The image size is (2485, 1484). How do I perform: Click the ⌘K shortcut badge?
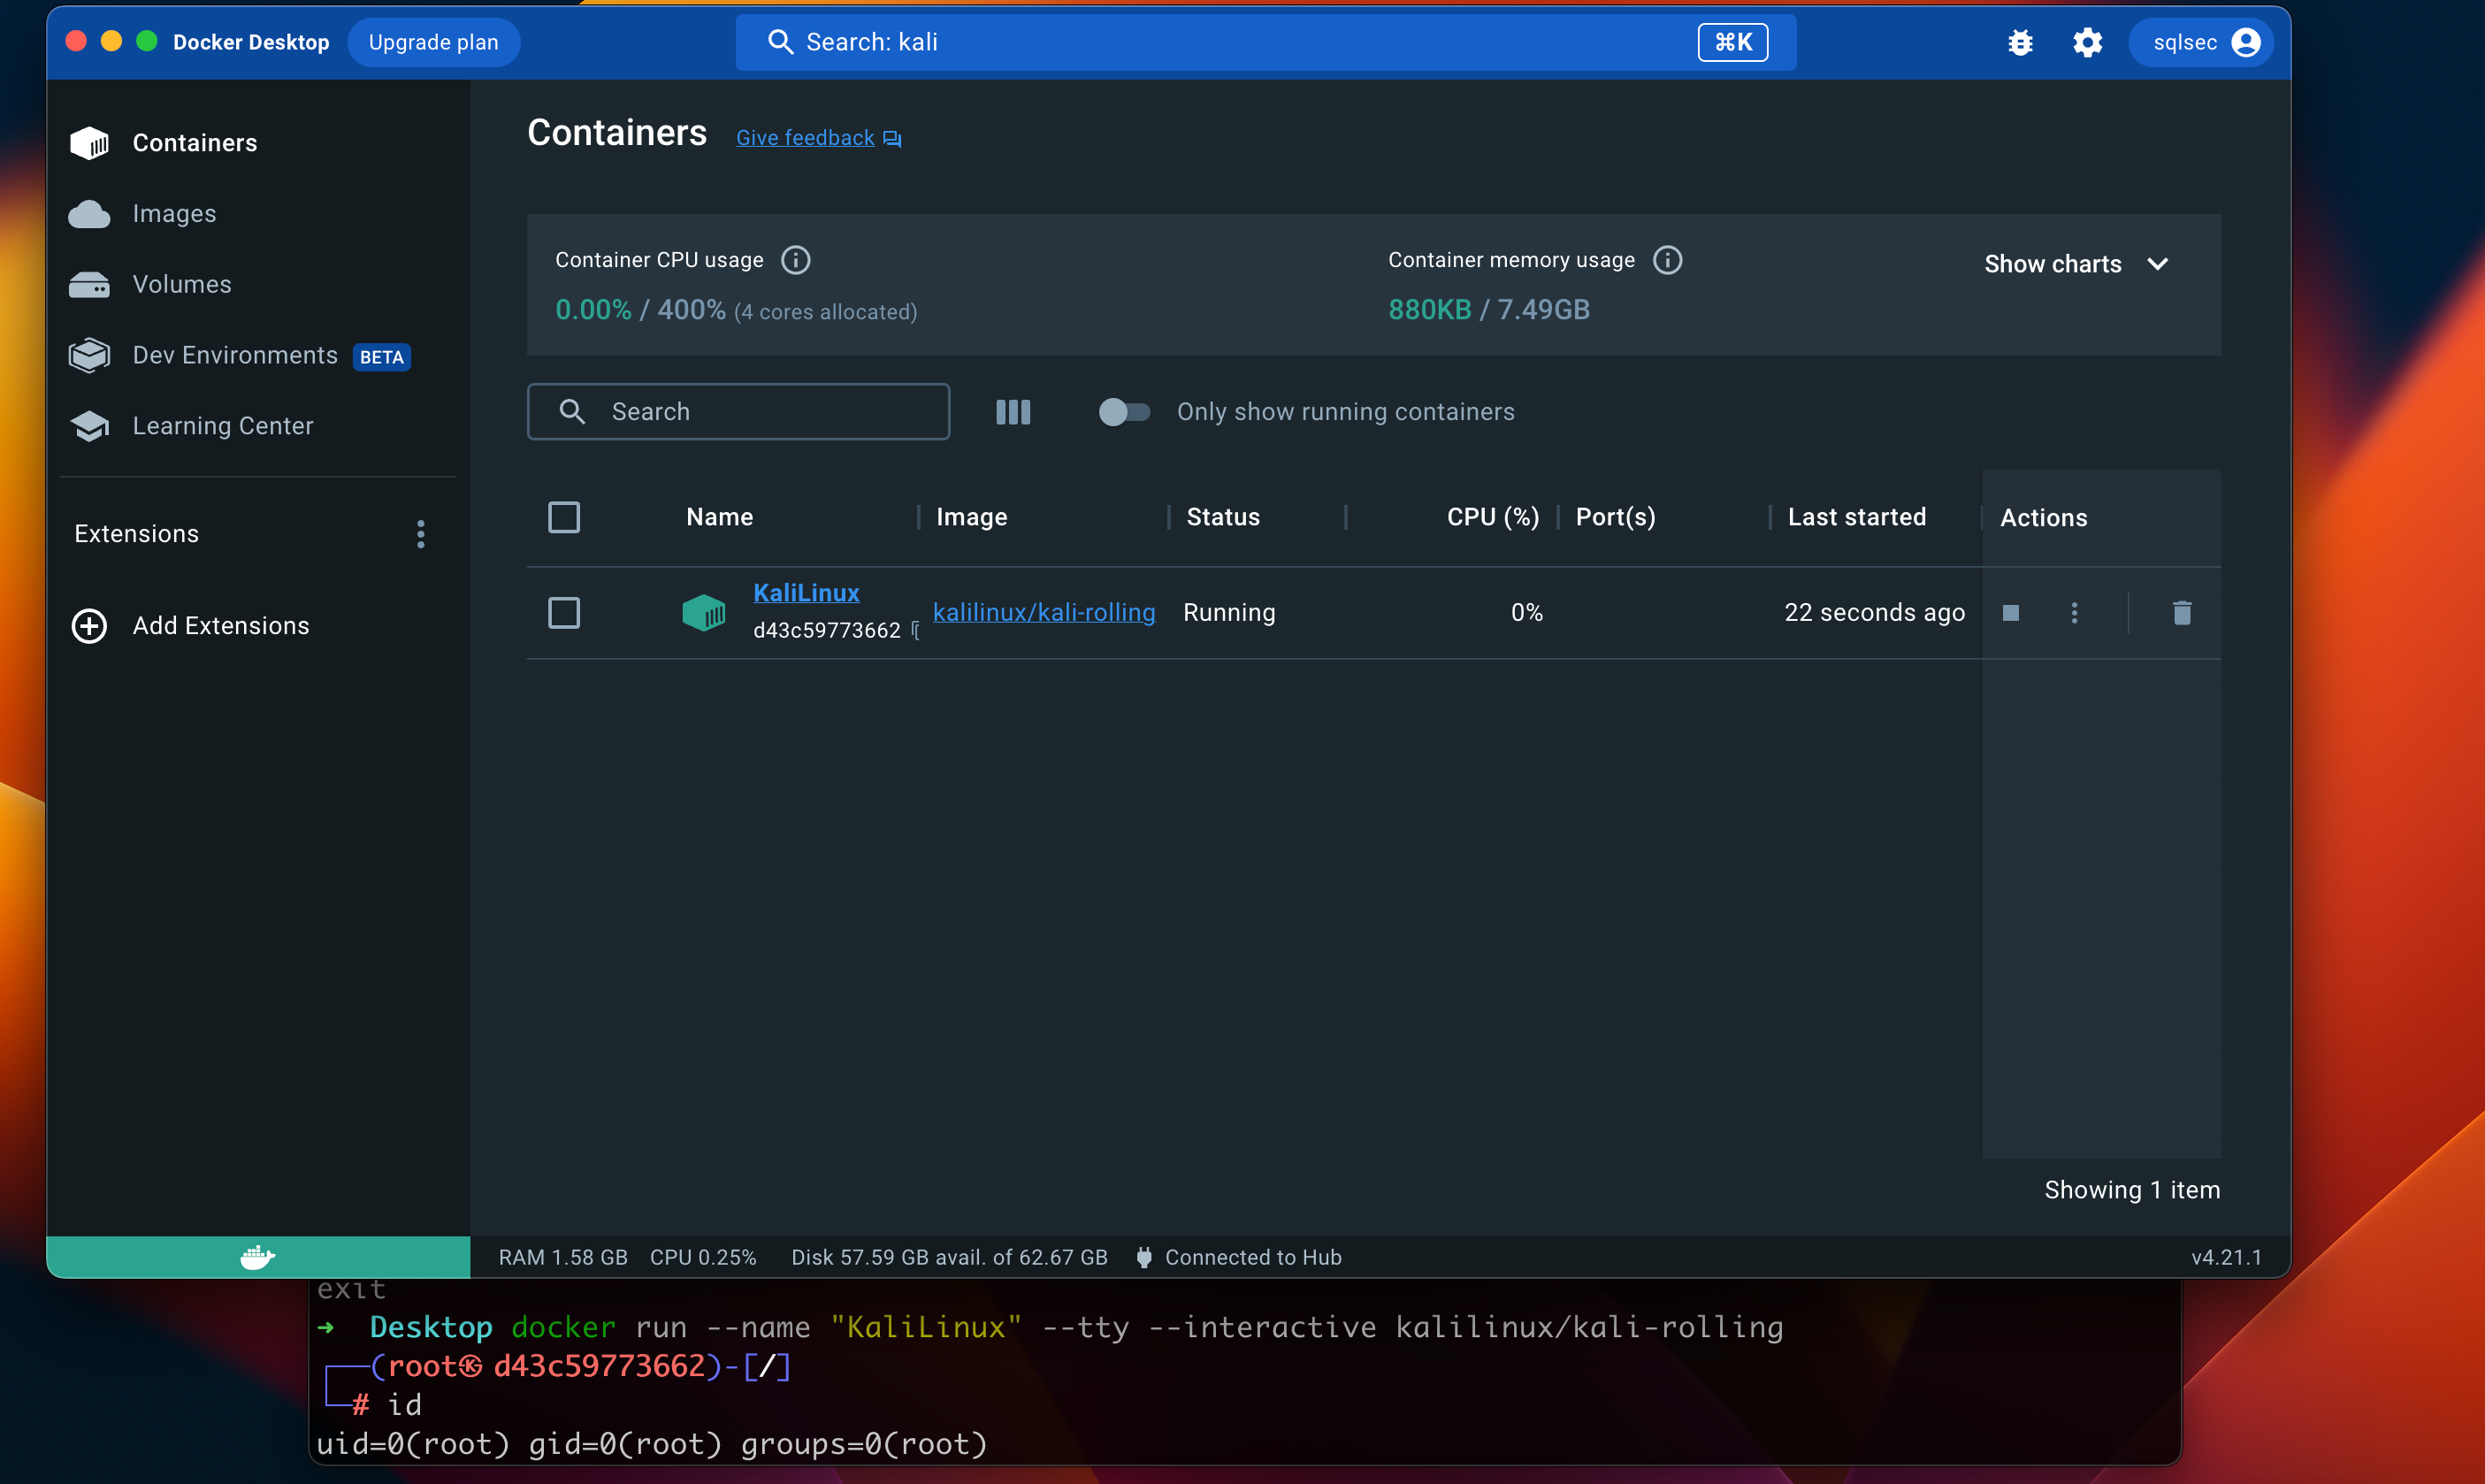[x=1733, y=42]
